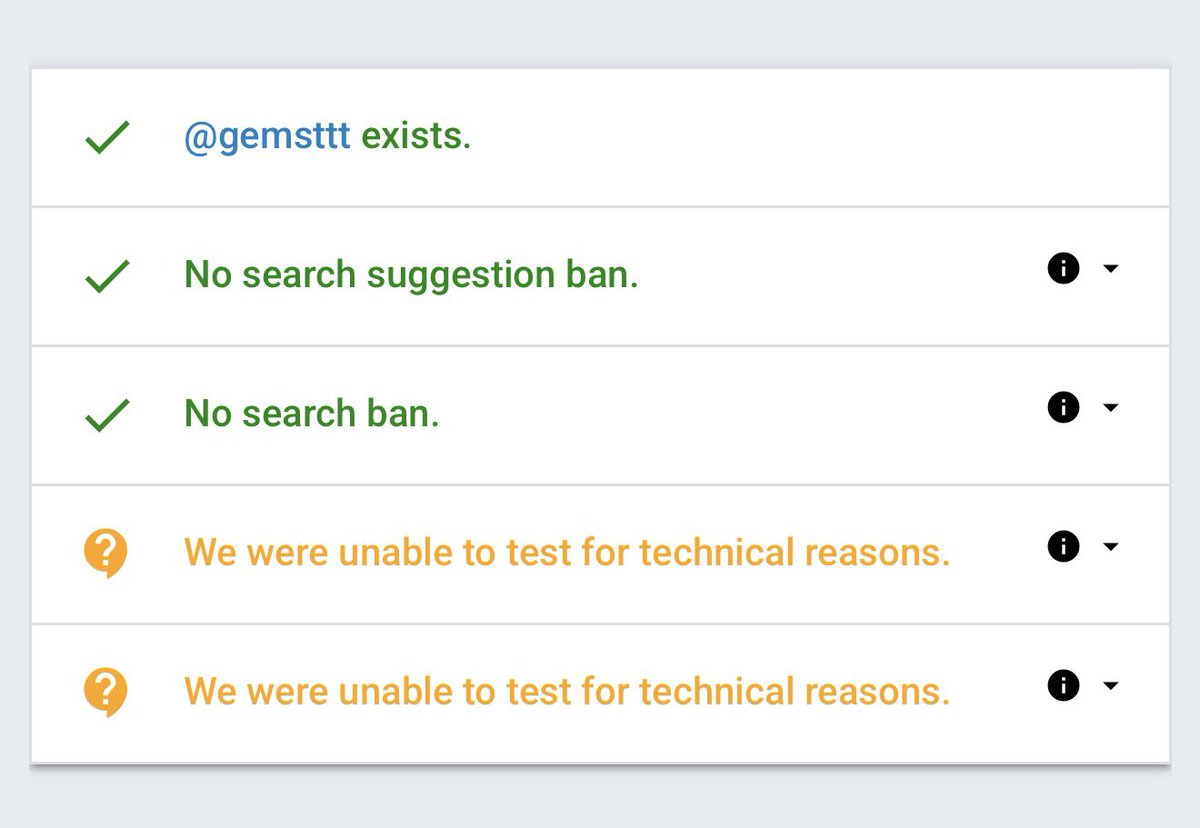Select the 'No search ban.' result text
The image size is (1200, 828).
[312, 413]
